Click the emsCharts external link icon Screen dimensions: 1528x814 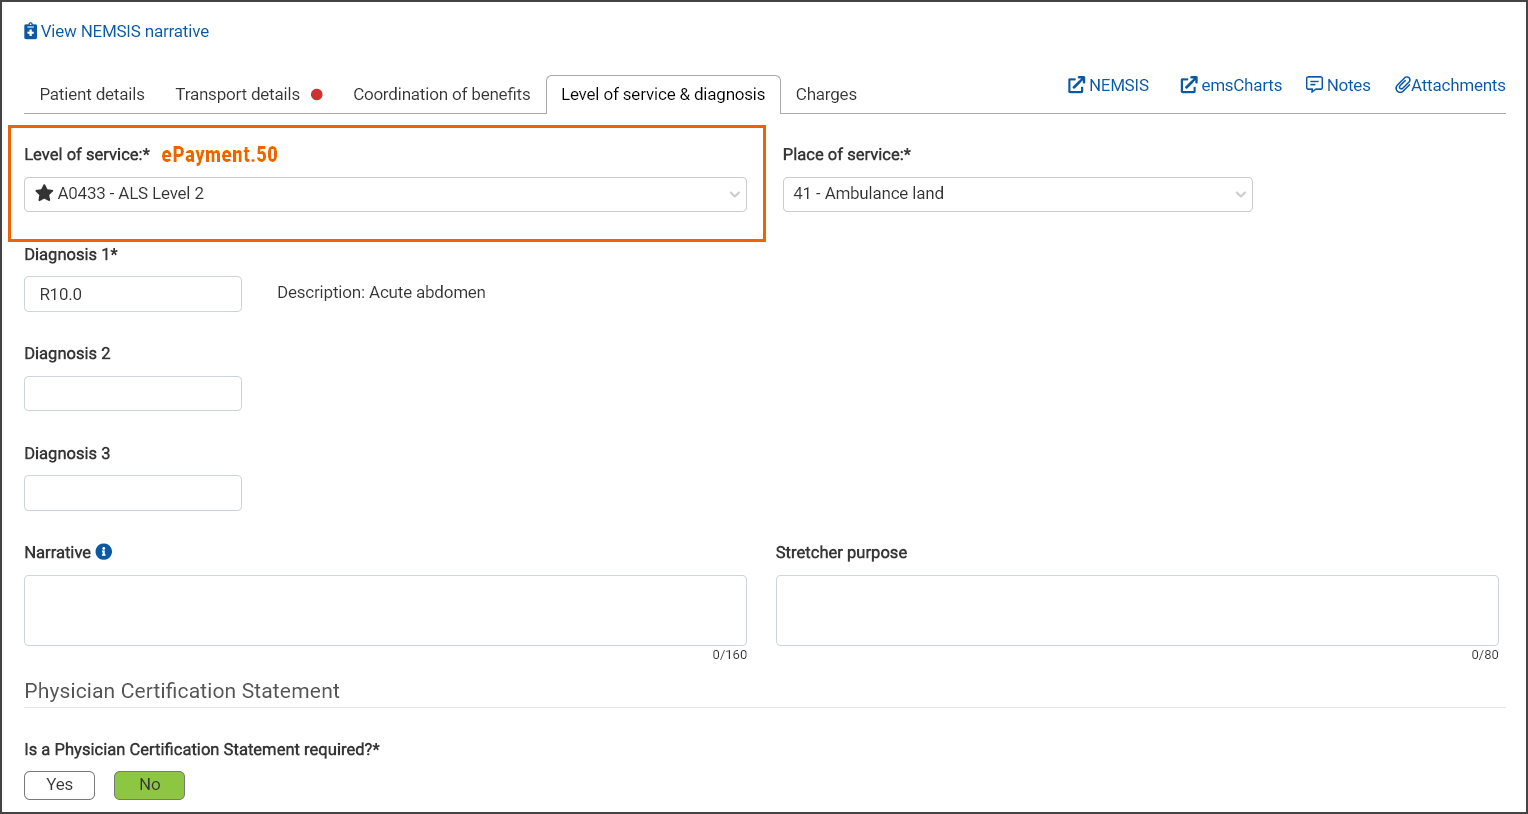(1188, 86)
